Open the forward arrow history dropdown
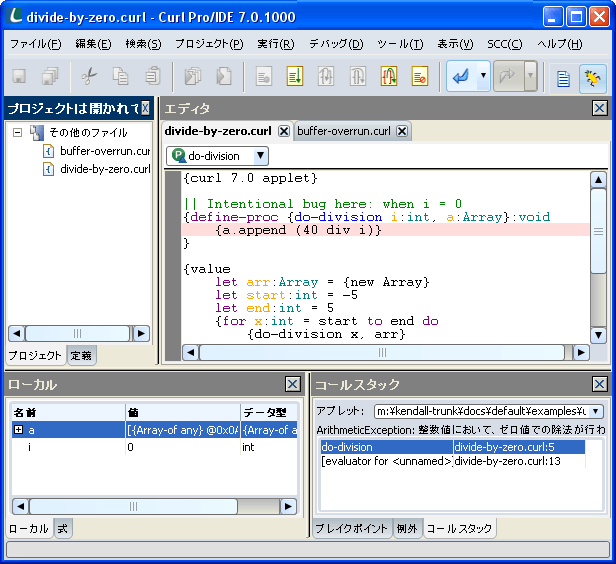This screenshot has height=564, width=616. click(x=530, y=75)
